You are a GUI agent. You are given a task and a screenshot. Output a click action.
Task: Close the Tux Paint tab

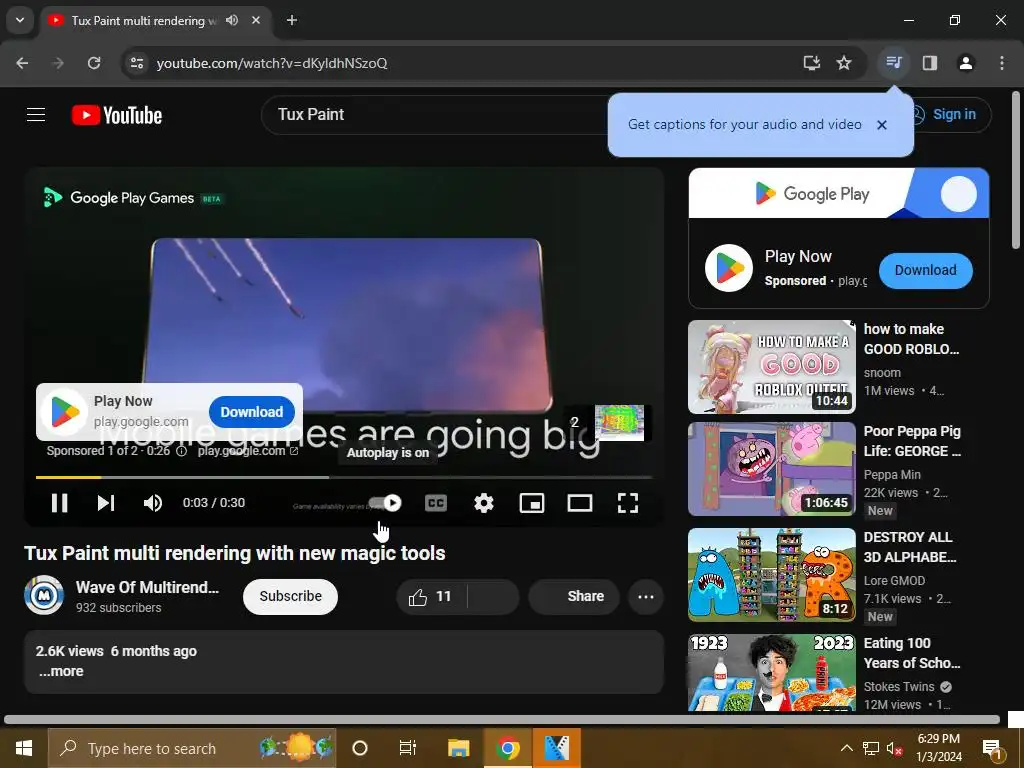click(x=256, y=20)
